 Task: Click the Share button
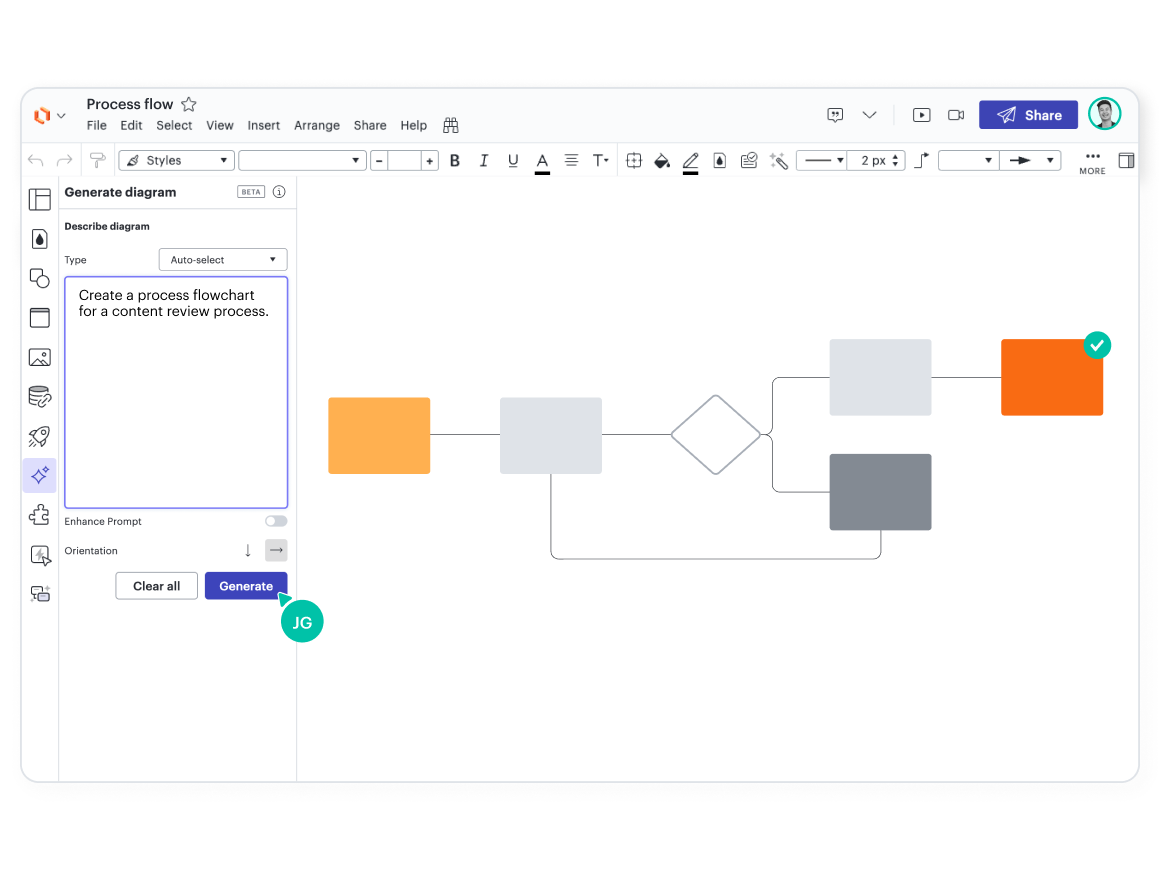click(1028, 115)
